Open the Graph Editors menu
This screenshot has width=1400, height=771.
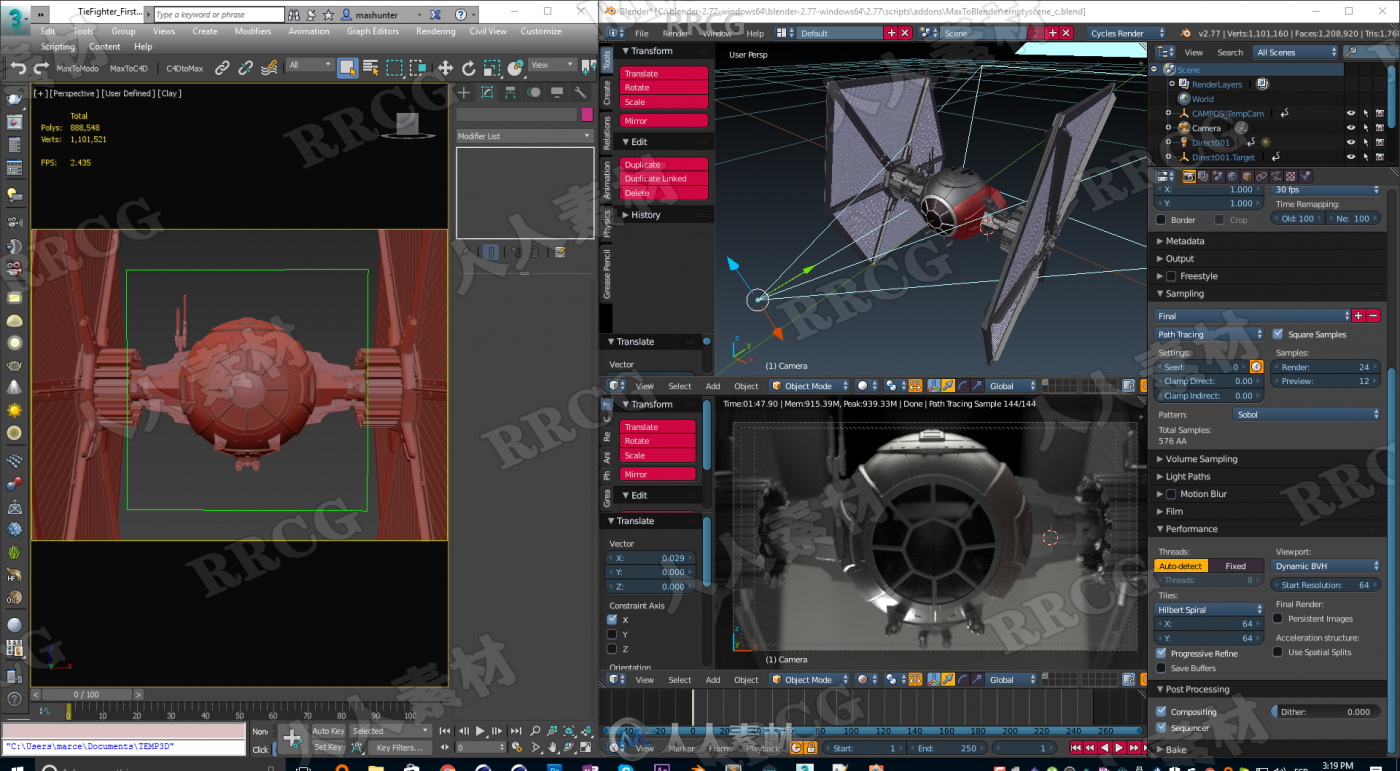(x=373, y=31)
